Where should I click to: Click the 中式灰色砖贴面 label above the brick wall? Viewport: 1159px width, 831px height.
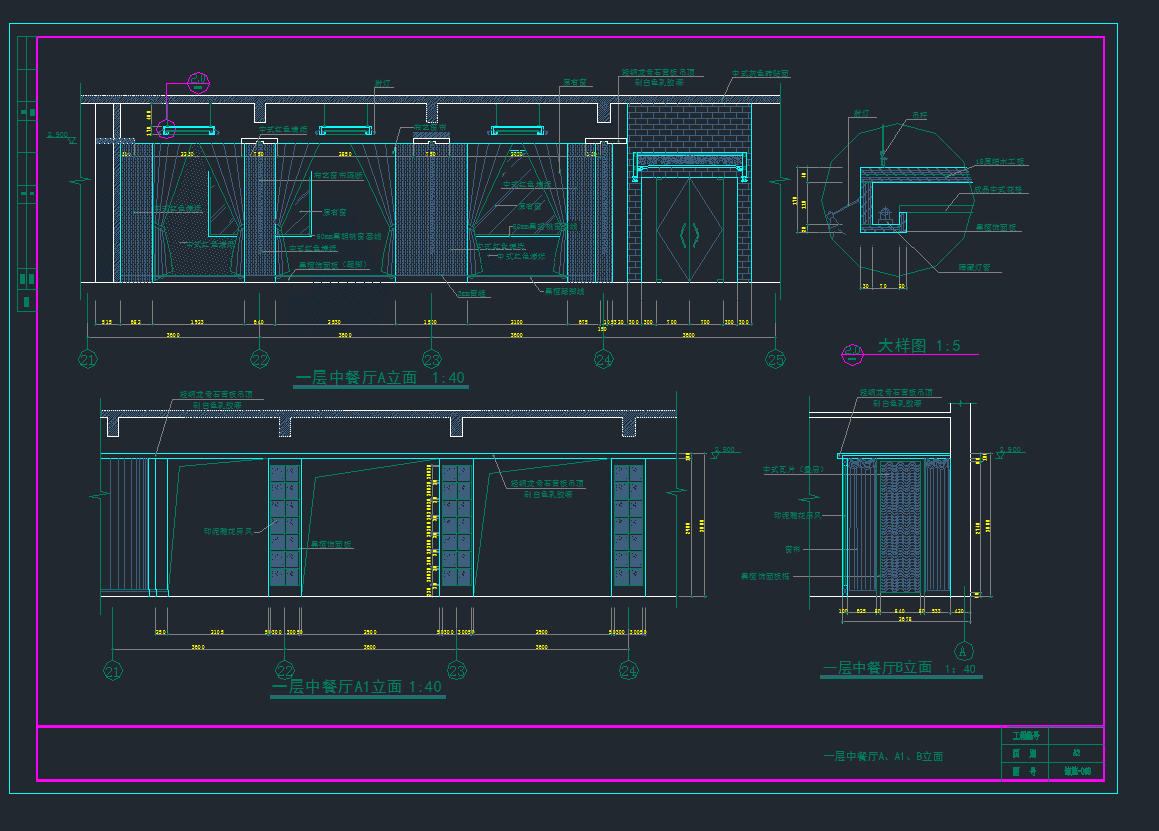coord(760,74)
